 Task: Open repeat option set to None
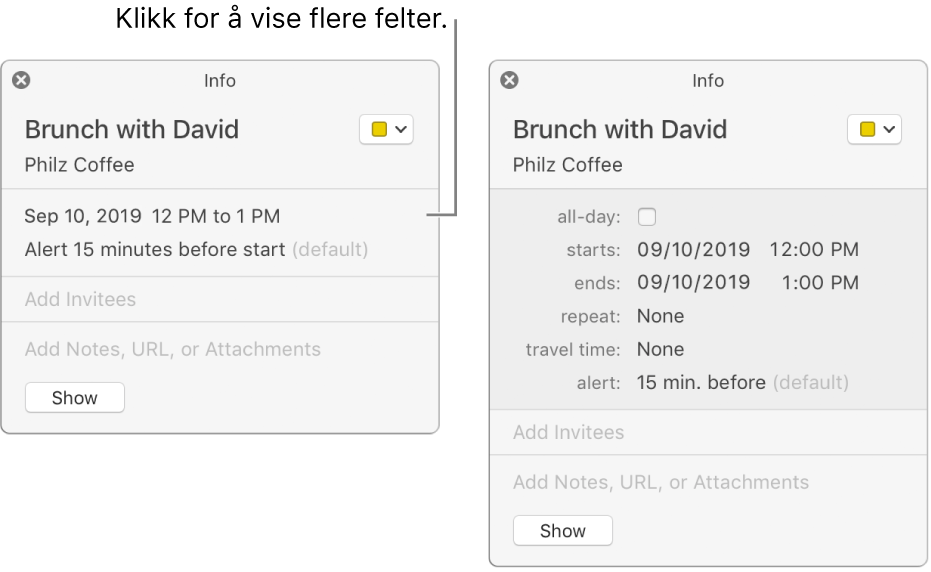(x=660, y=316)
